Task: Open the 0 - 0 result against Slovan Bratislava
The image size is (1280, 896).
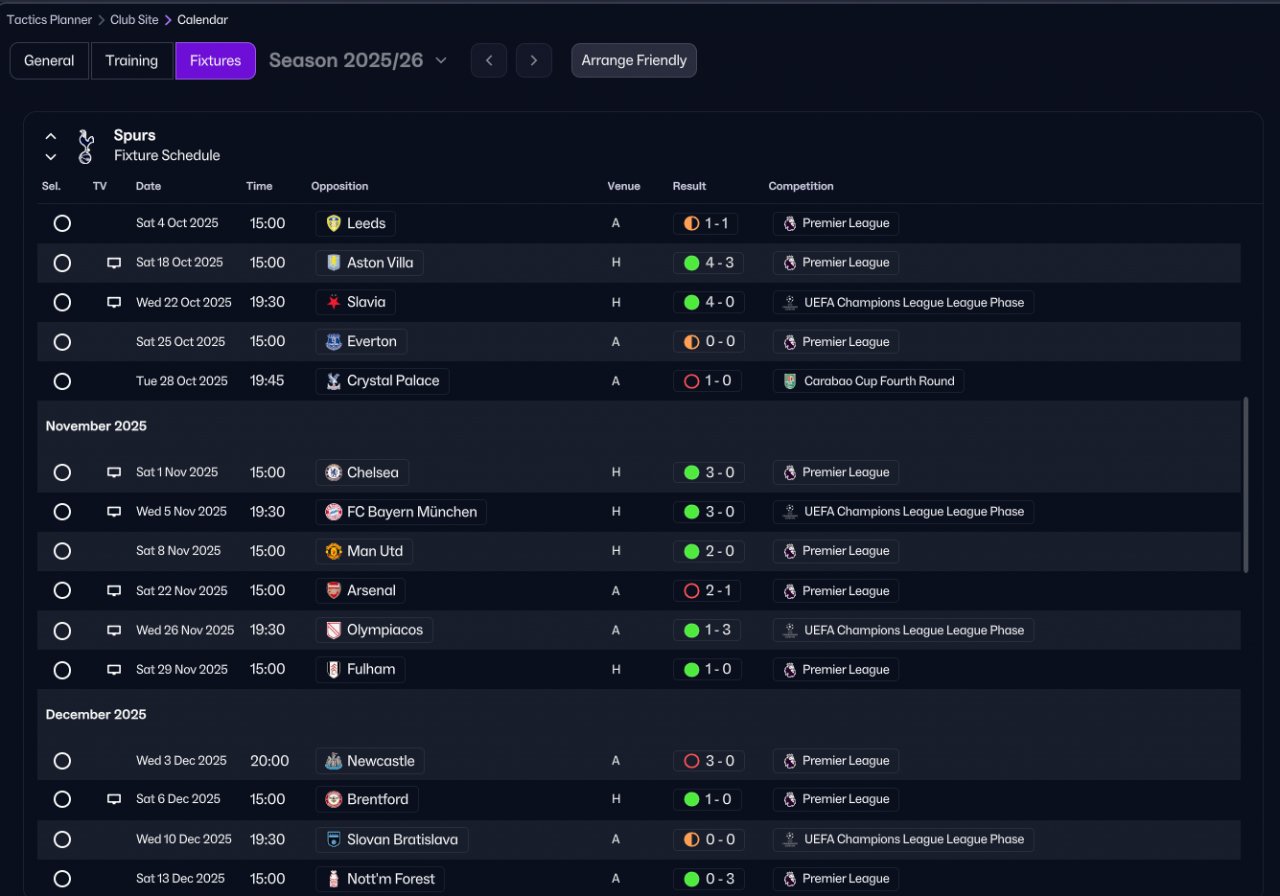Action: tap(707, 840)
